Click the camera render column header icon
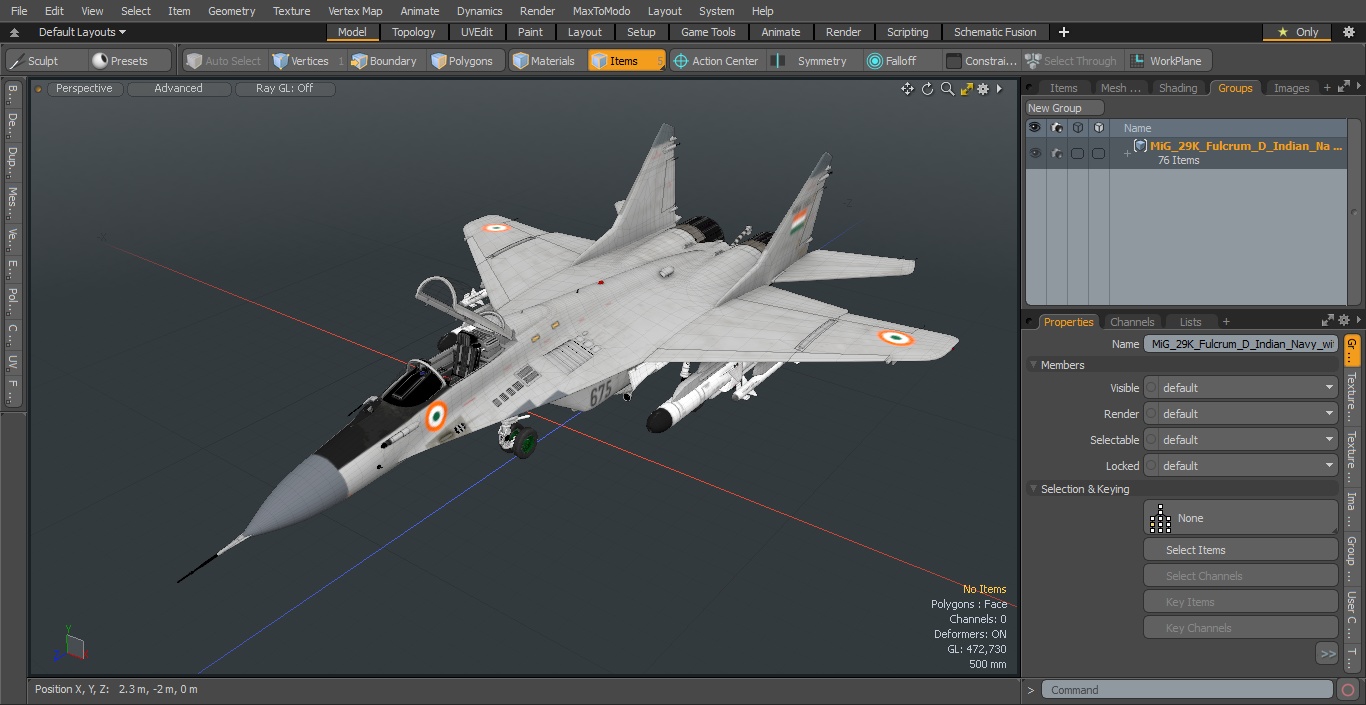Viewport: 1366px width, 705px height. click(x=1057, y=128)
